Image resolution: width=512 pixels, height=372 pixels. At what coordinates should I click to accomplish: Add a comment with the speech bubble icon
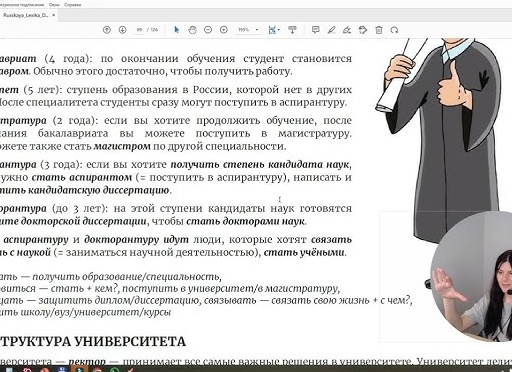click(315, 30)
